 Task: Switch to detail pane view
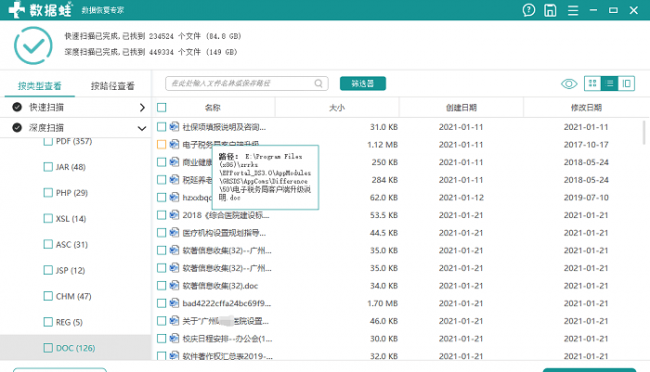626,83
